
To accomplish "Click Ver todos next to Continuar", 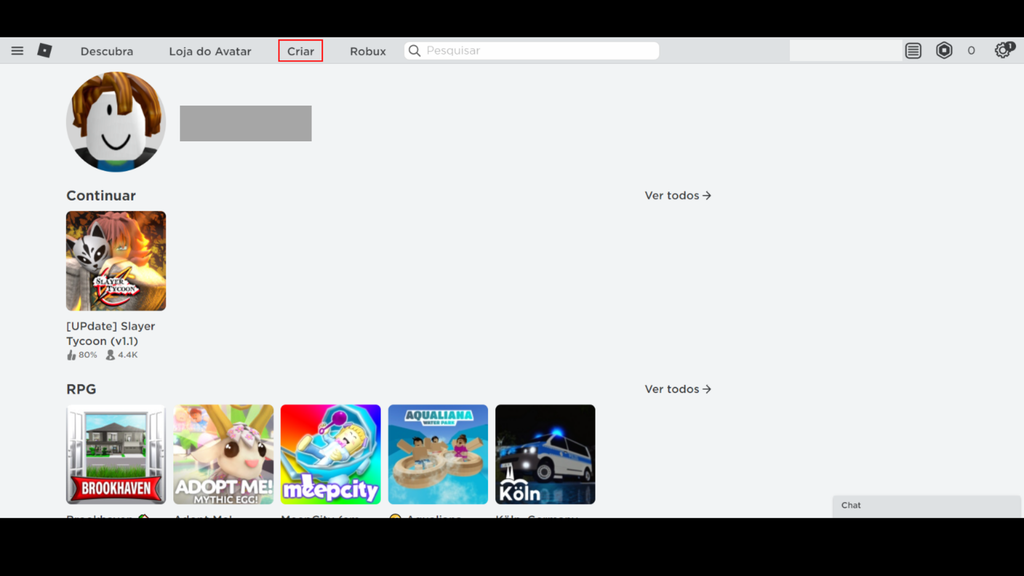I will click(678, 195).
